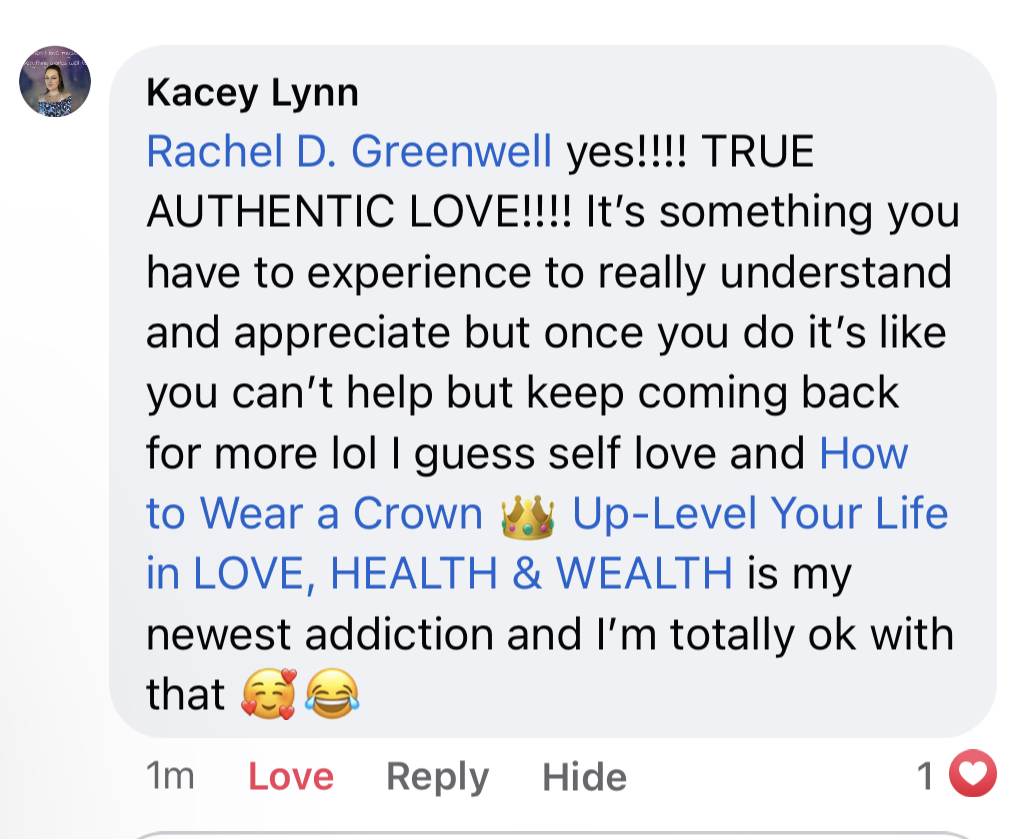
Task: Open Kacey Lynn's profile picture
Action: [x=55, y=81]
